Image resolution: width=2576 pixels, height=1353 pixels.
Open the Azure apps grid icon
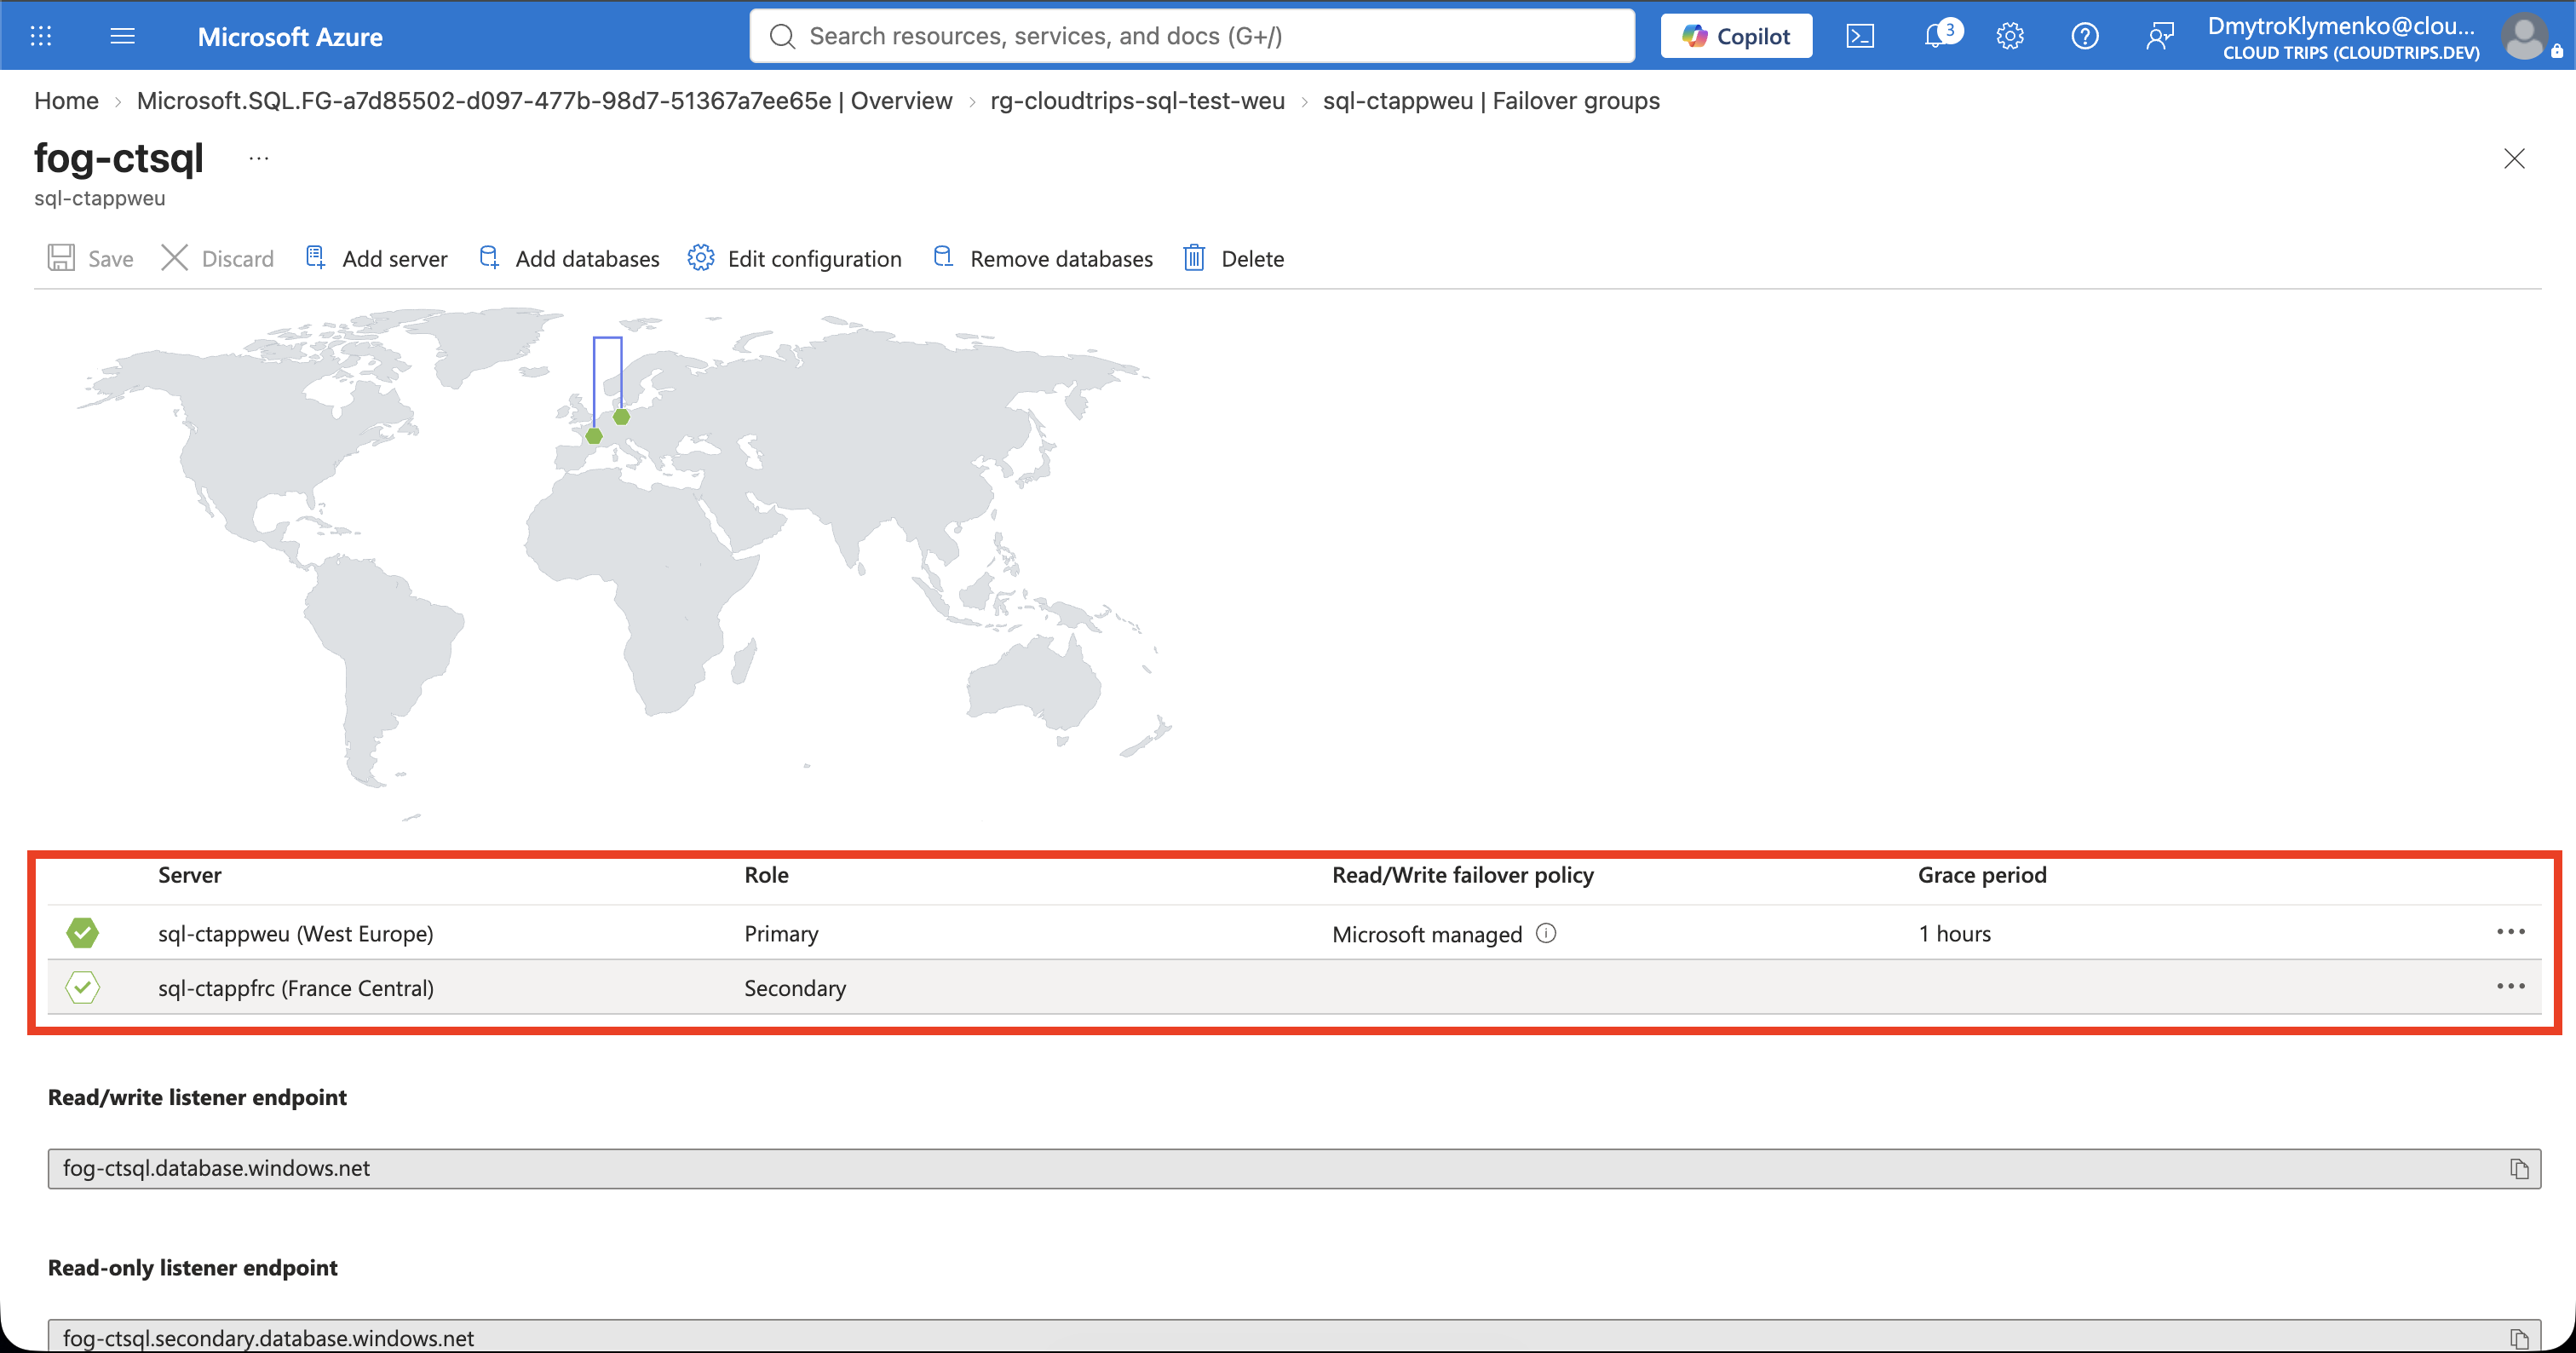[x=41, y=36]
